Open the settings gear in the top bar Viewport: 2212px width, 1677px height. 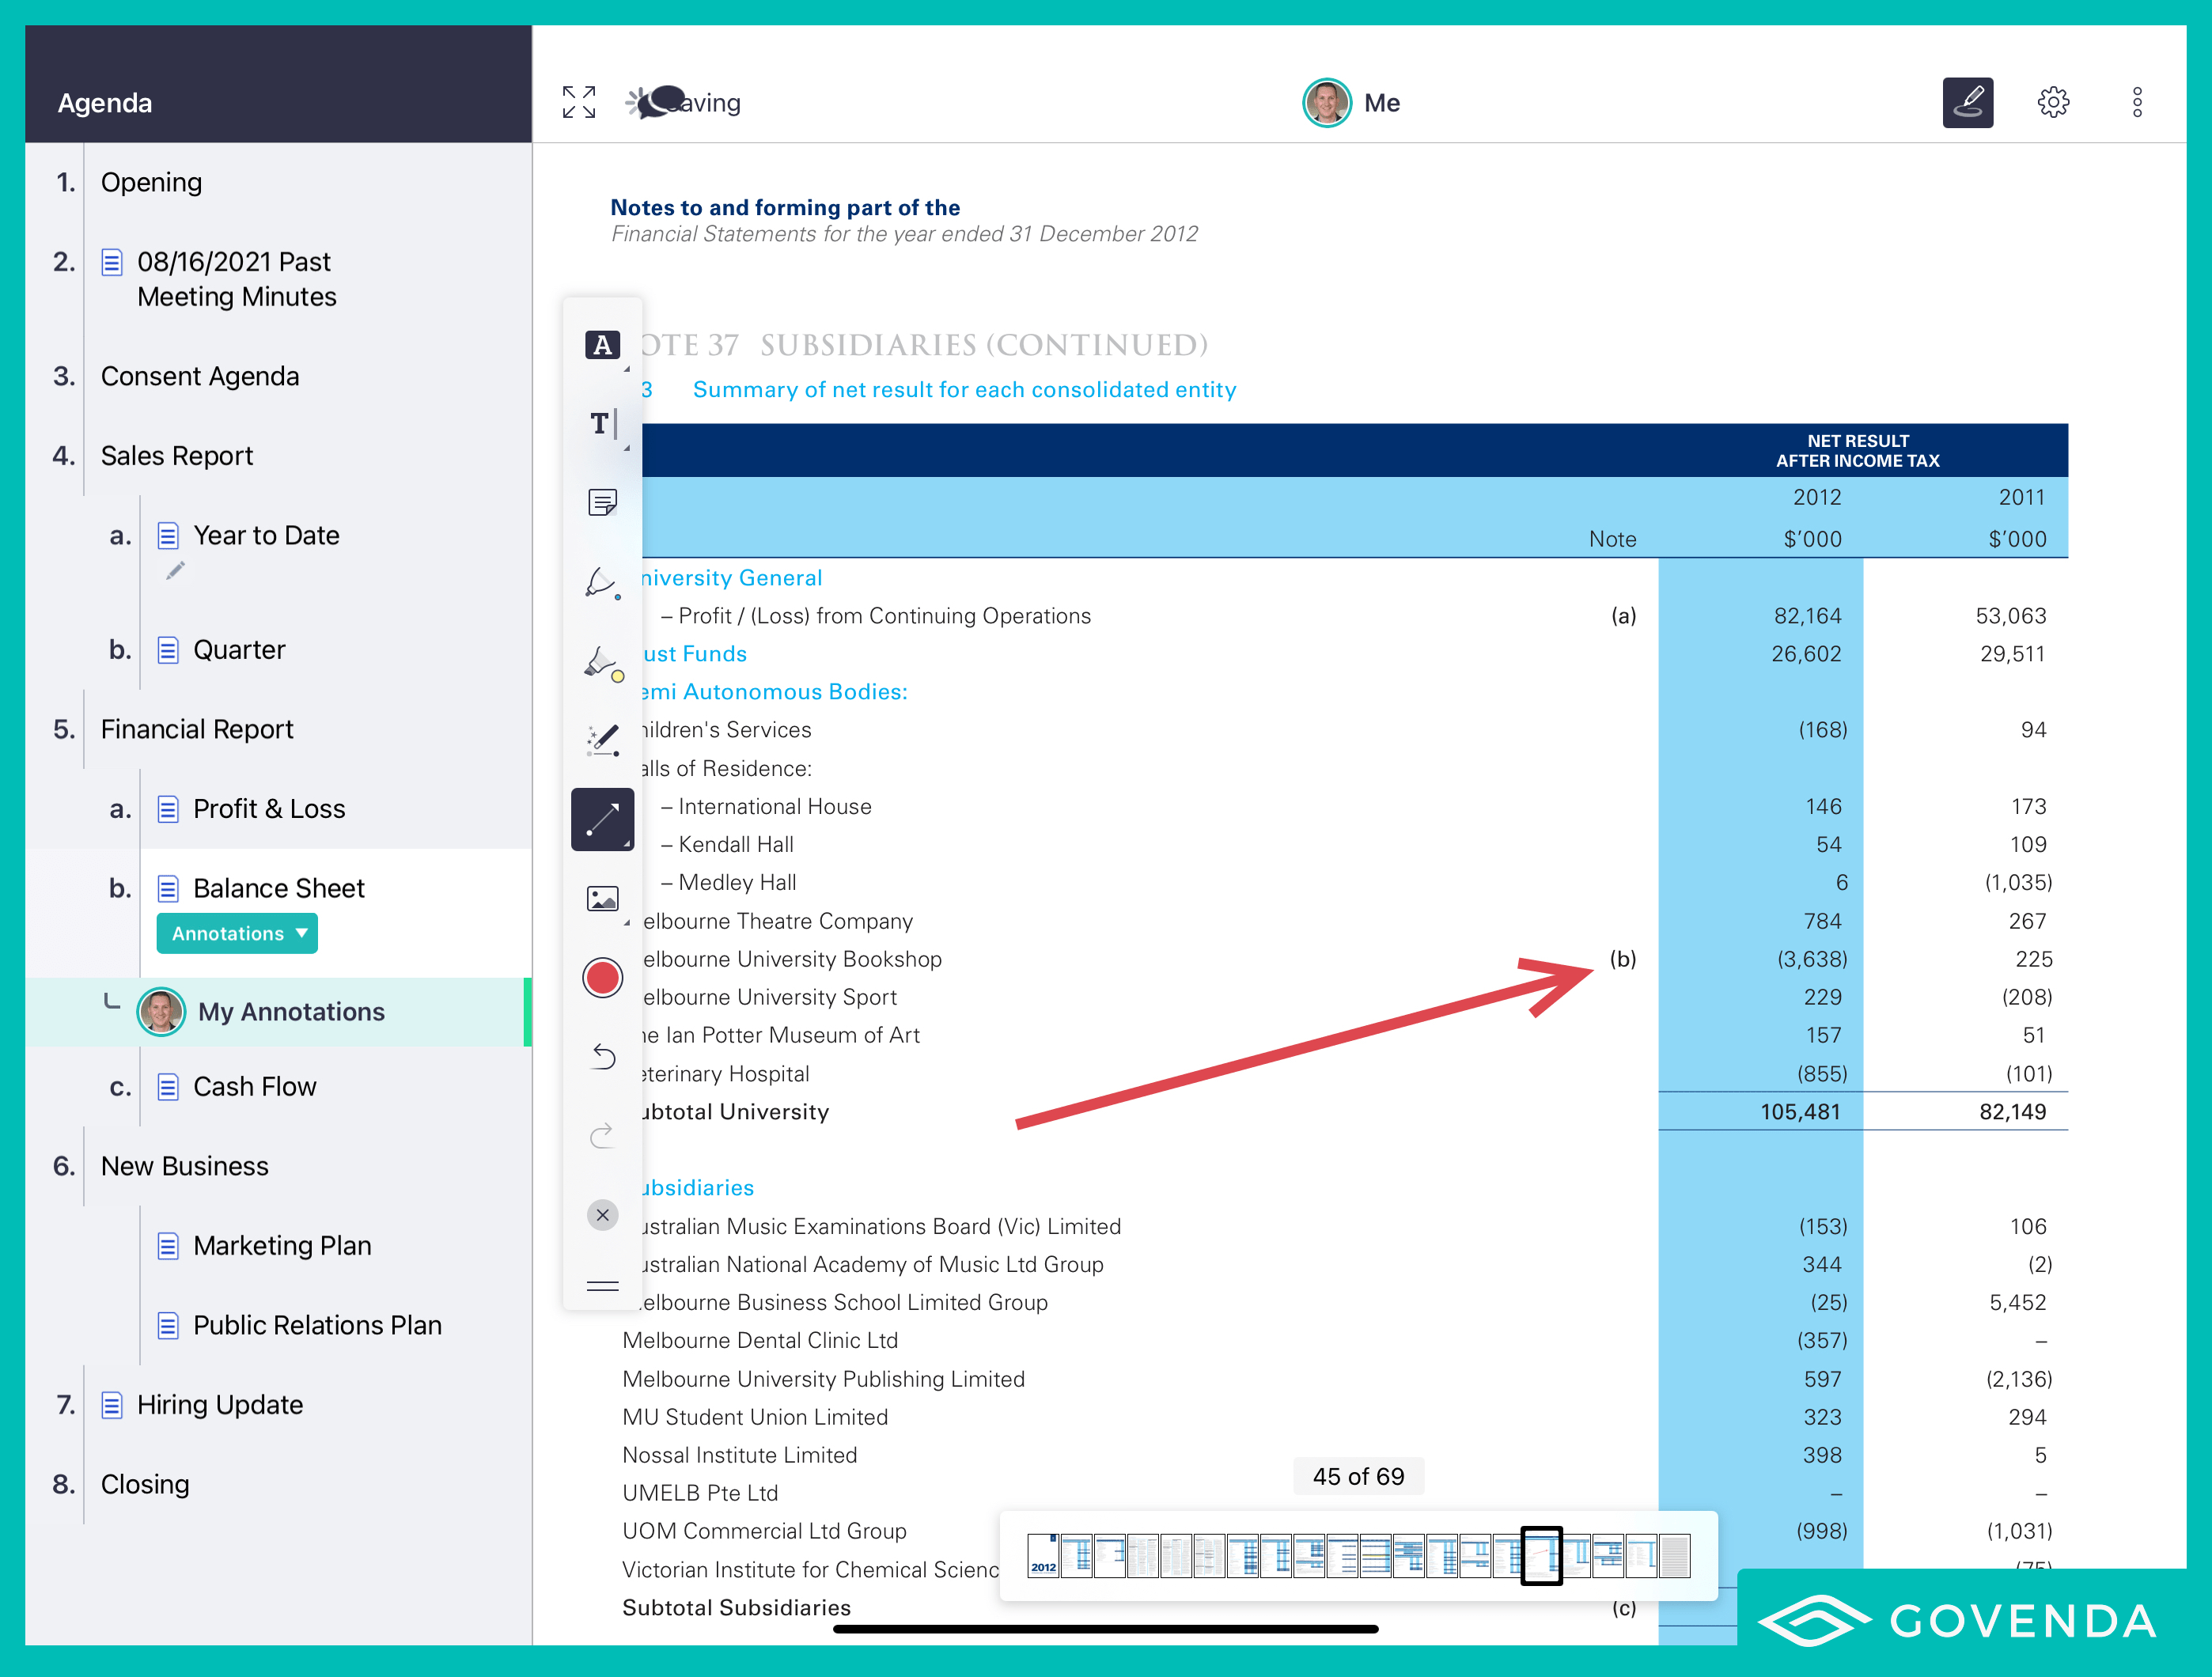[x=2054, y=101]
